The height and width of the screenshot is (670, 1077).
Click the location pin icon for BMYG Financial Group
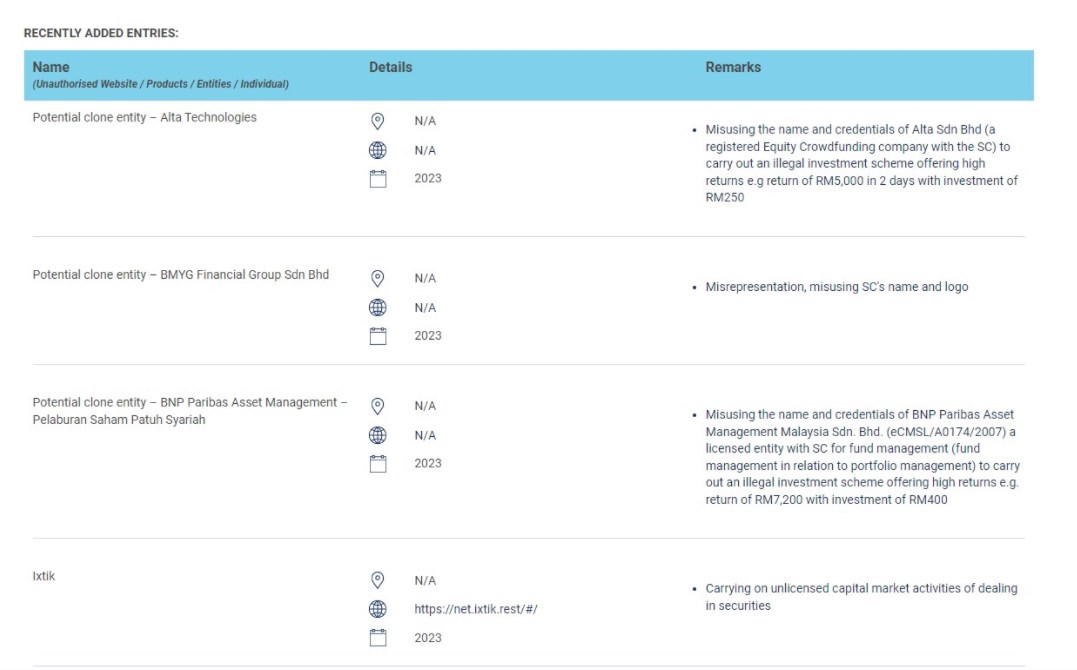click(x=378, y=278)
